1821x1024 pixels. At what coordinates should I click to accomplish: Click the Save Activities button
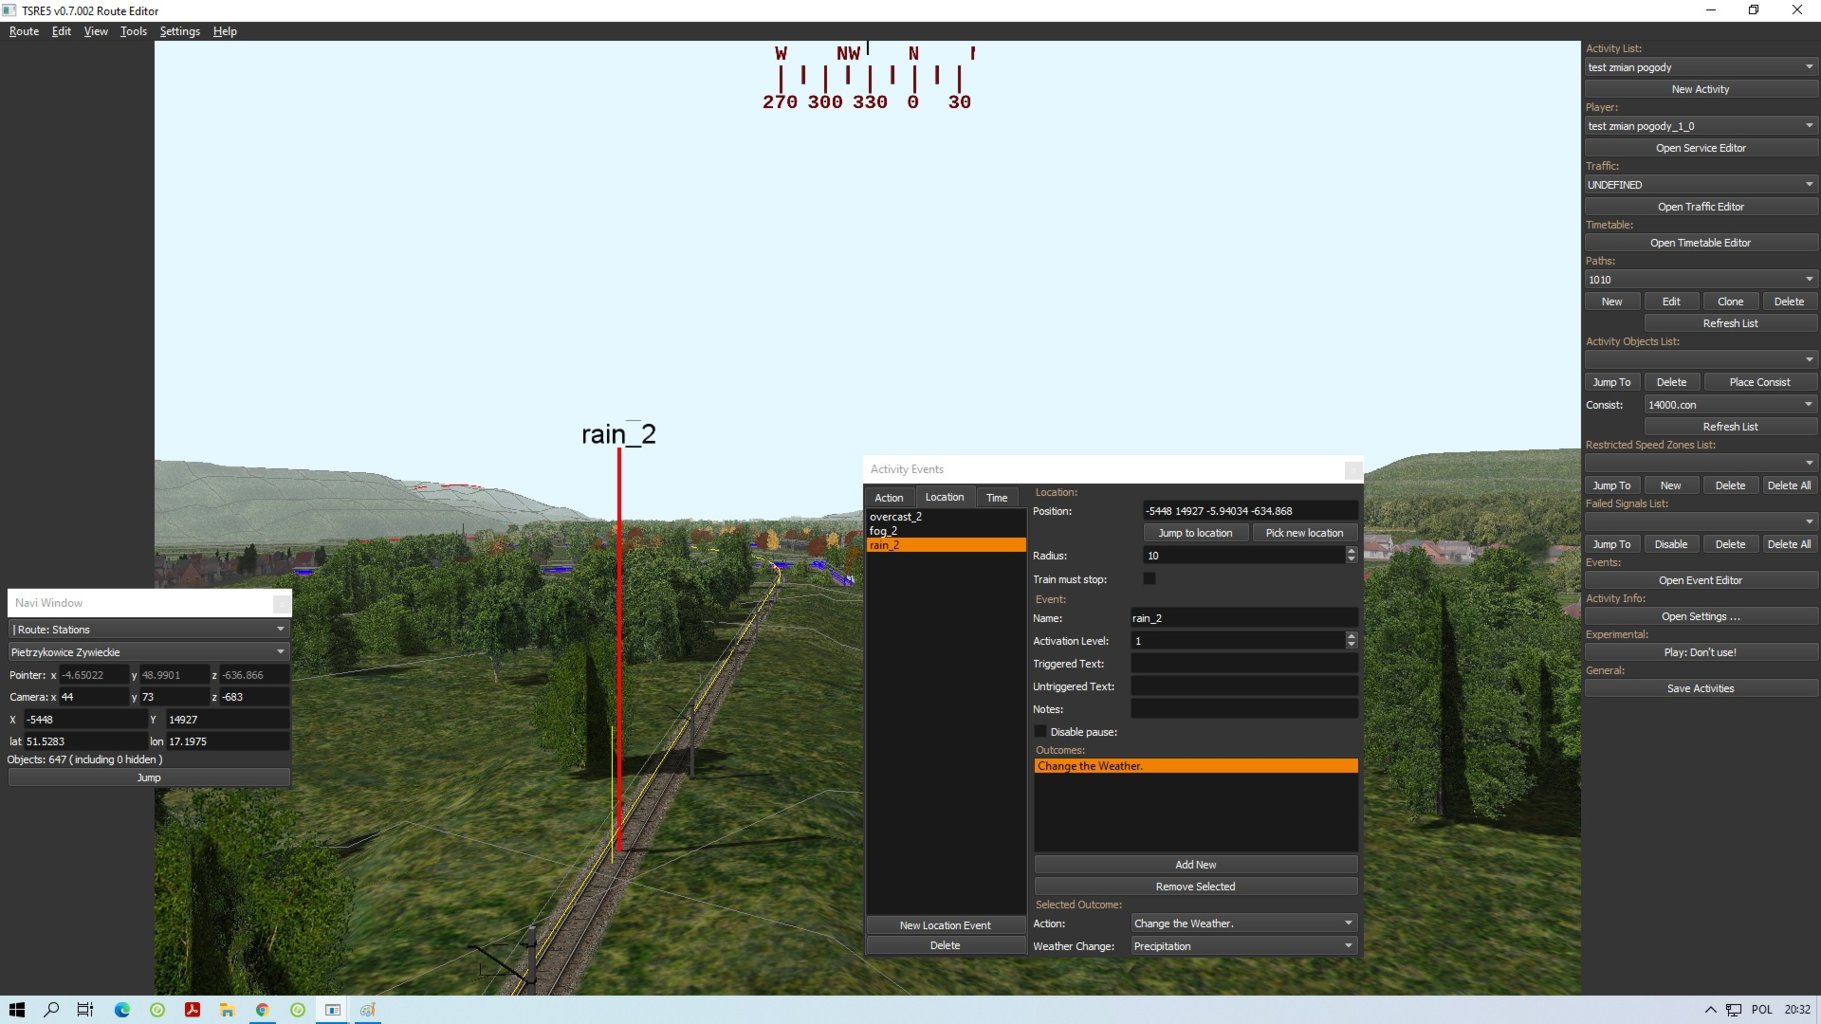(x=1700, y=689)
